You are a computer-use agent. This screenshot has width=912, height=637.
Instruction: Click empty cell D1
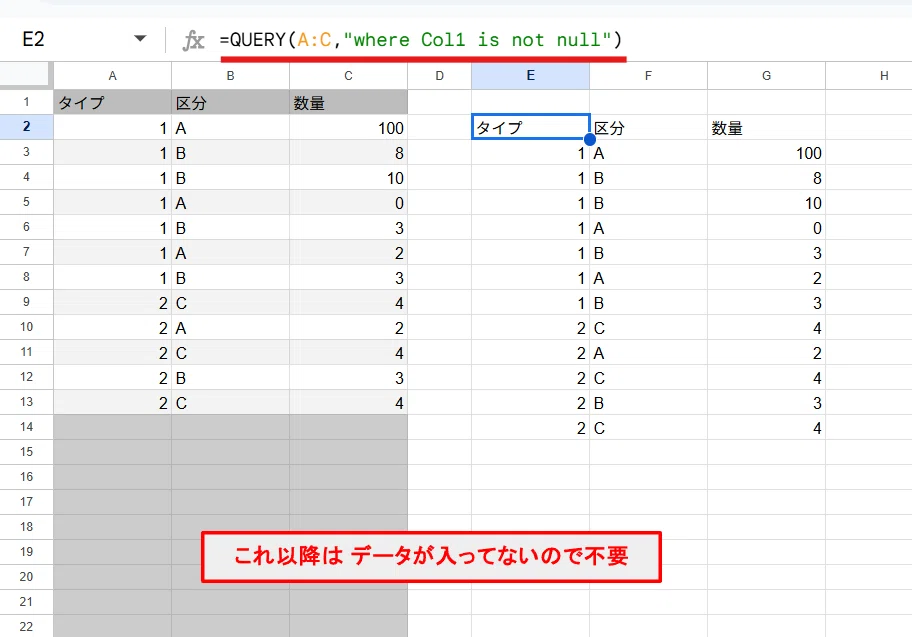[440, 102]
